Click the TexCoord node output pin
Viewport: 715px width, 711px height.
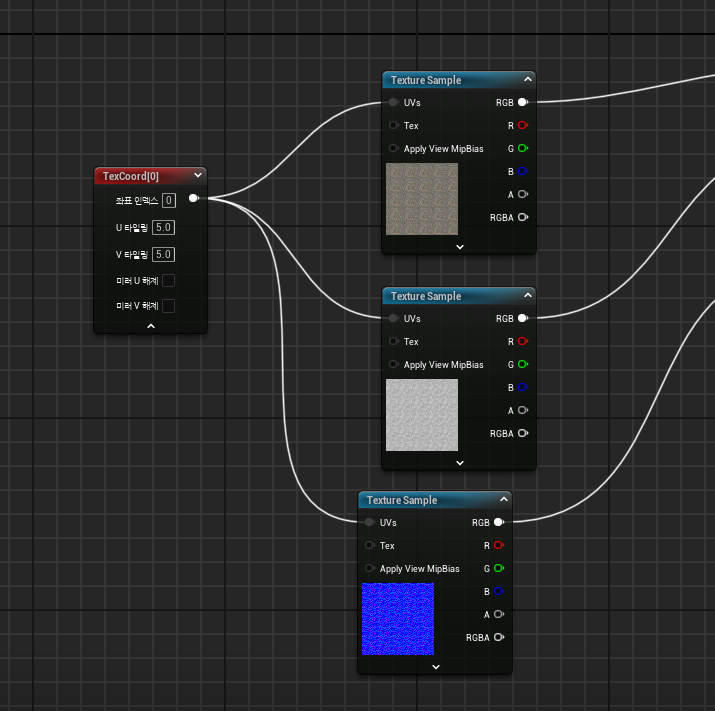[x=193, y=199]
